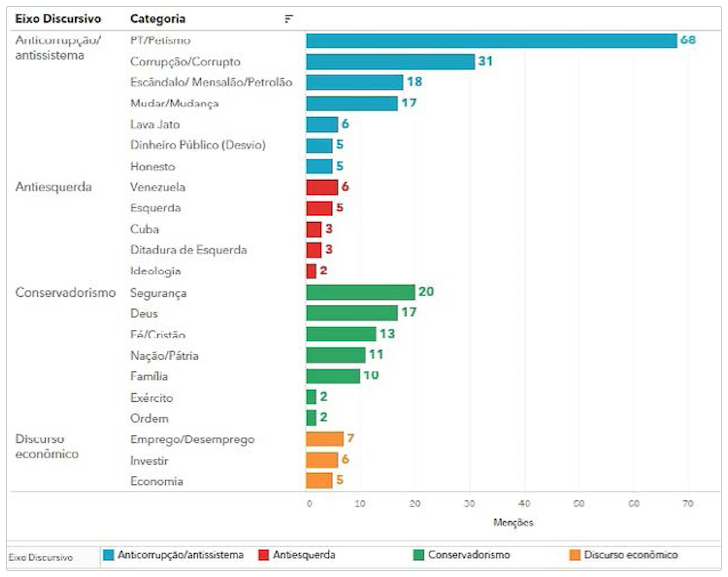Select the Segurança green bar
This screenshot has width=728, height=577.
click(360, 292)
